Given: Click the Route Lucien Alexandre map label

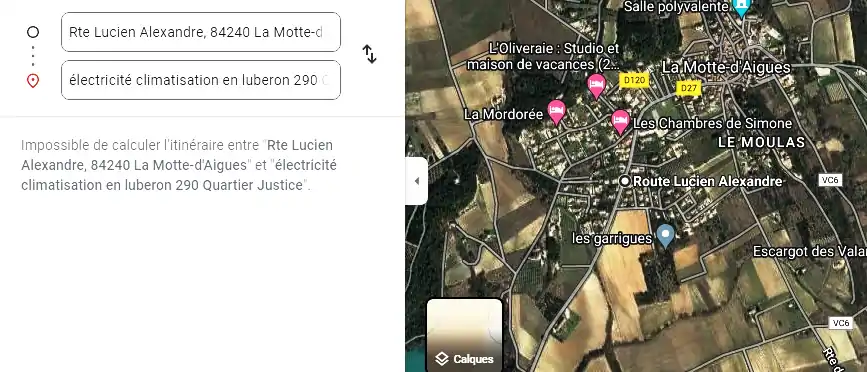Looking at the screenshot, I should click(x=707, y=181).
